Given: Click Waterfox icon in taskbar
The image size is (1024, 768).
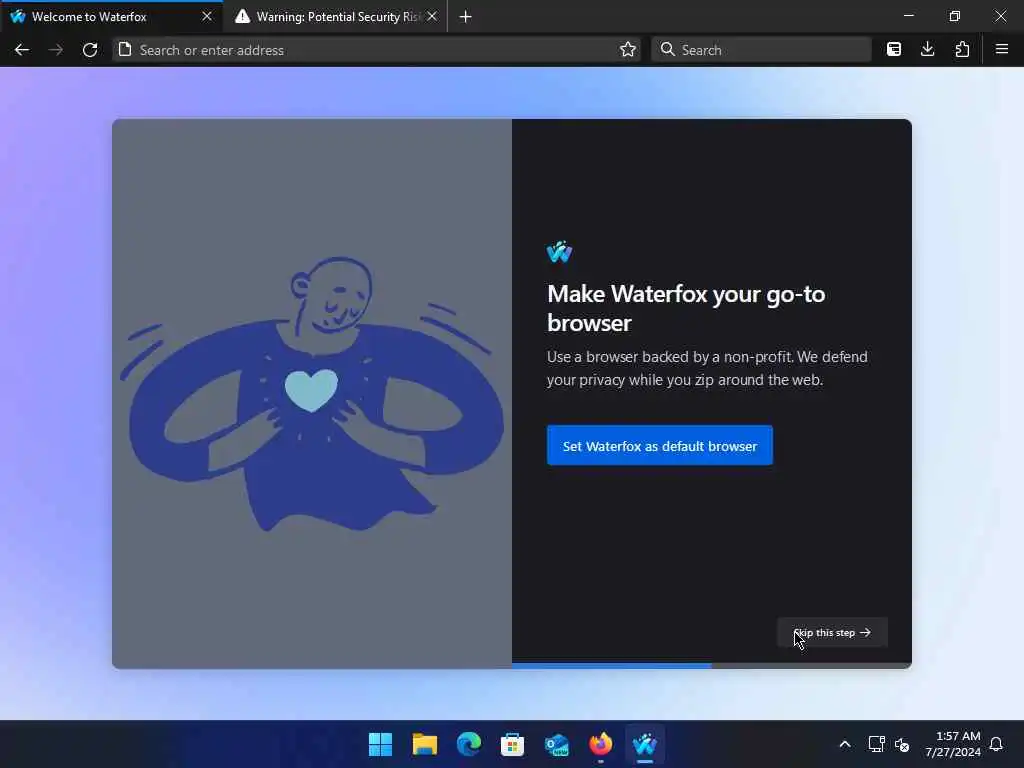Looking at the screenshot, I should (x=645, y=744).
